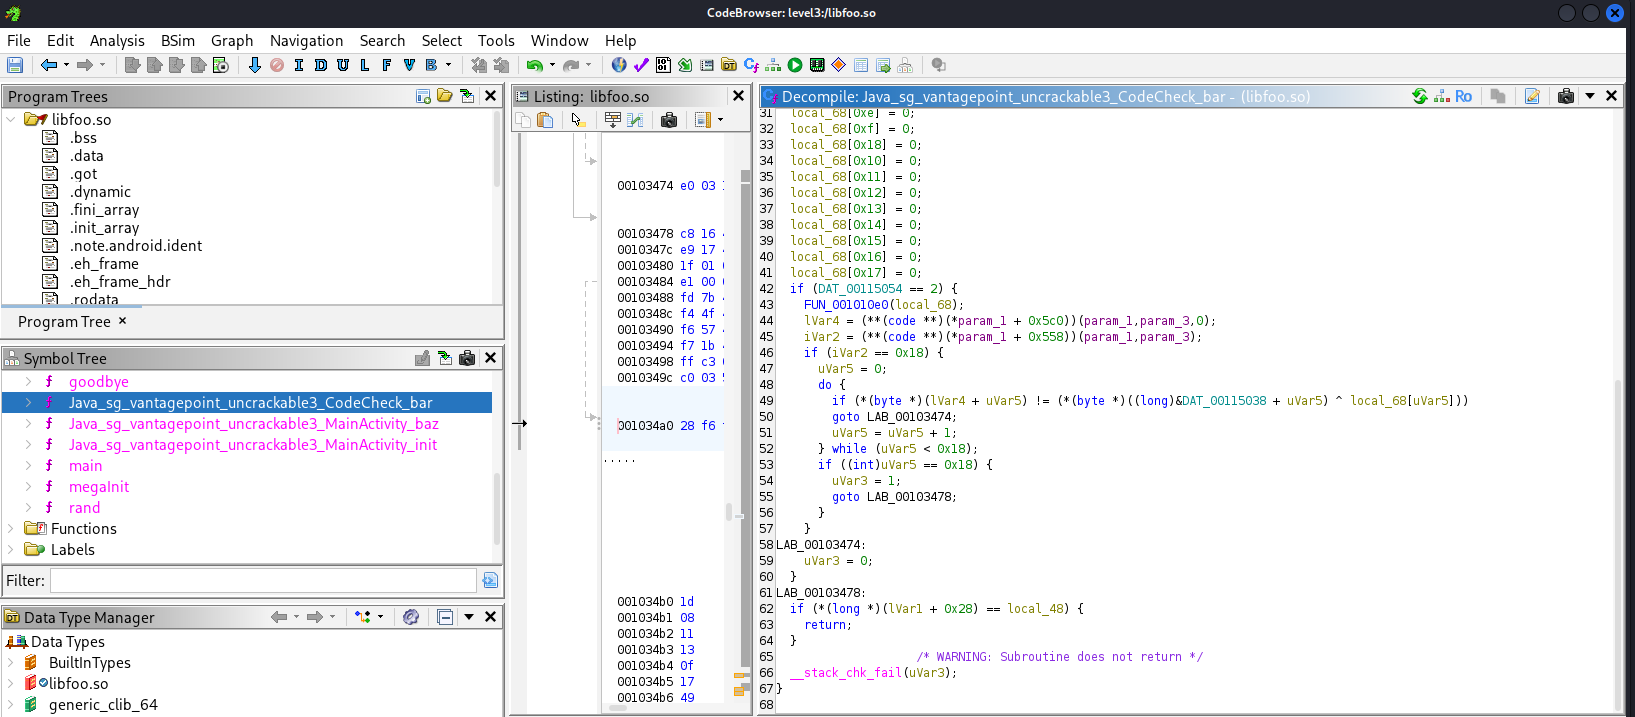
Task: Click the Save program toolbar icon
Action: [15, 65]
